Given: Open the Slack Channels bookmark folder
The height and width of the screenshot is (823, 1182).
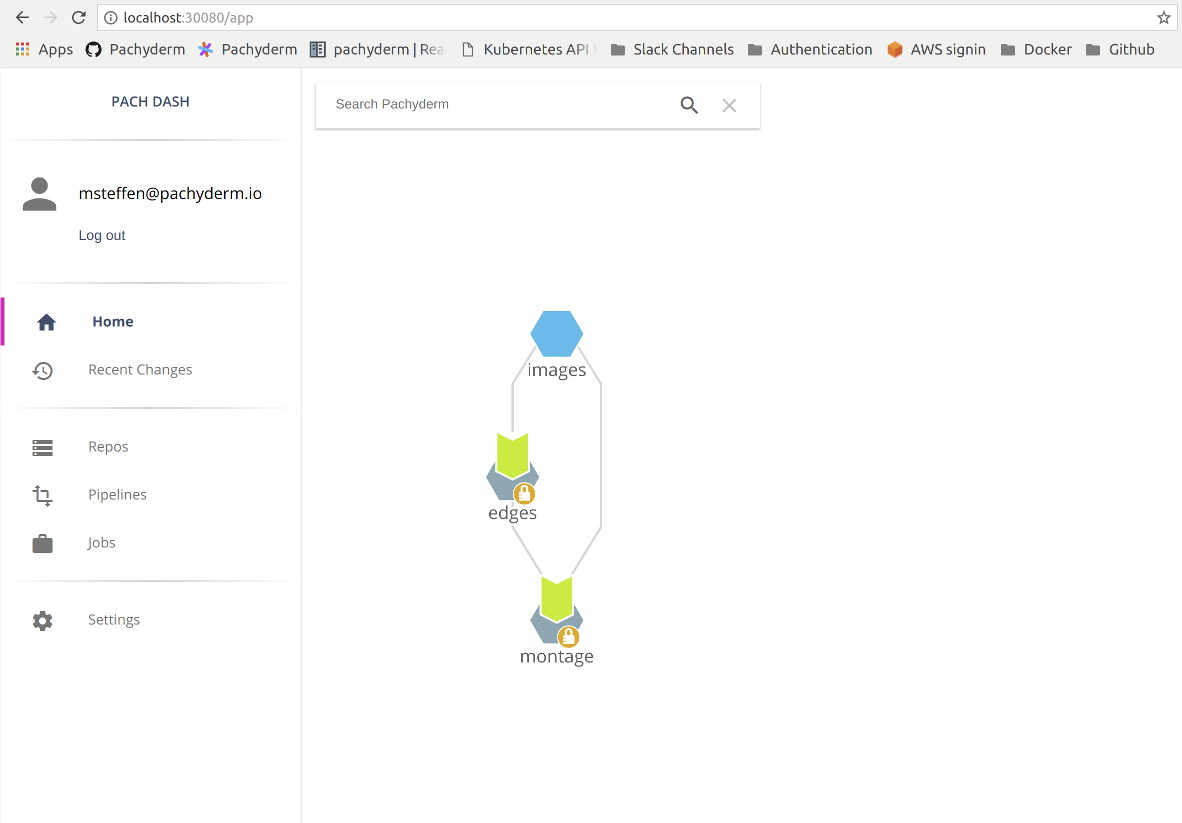Looking at the screenshot, I should (672, 49).
